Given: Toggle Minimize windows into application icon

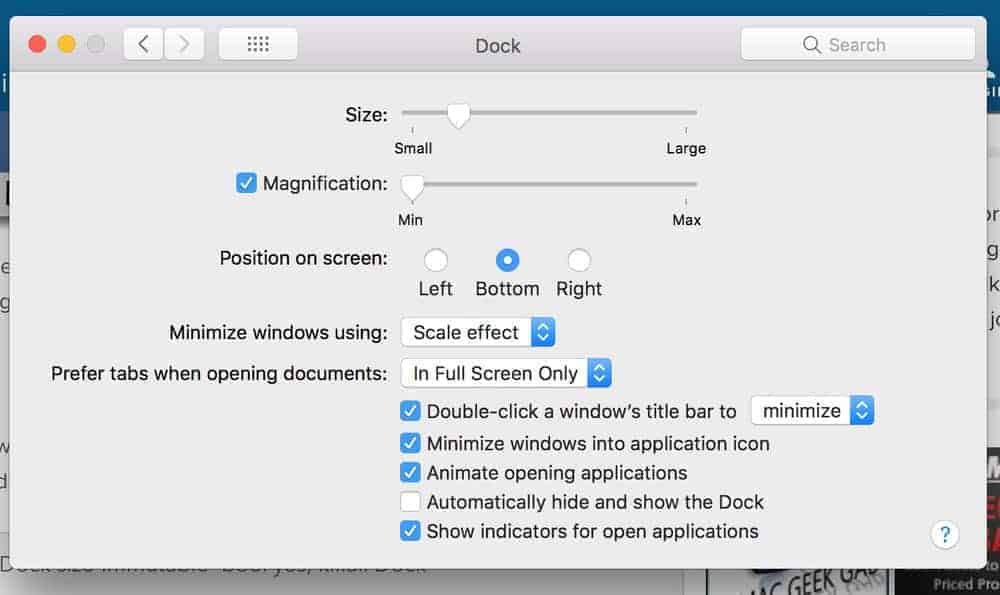Looking at the screenshot, I should 410,443.
